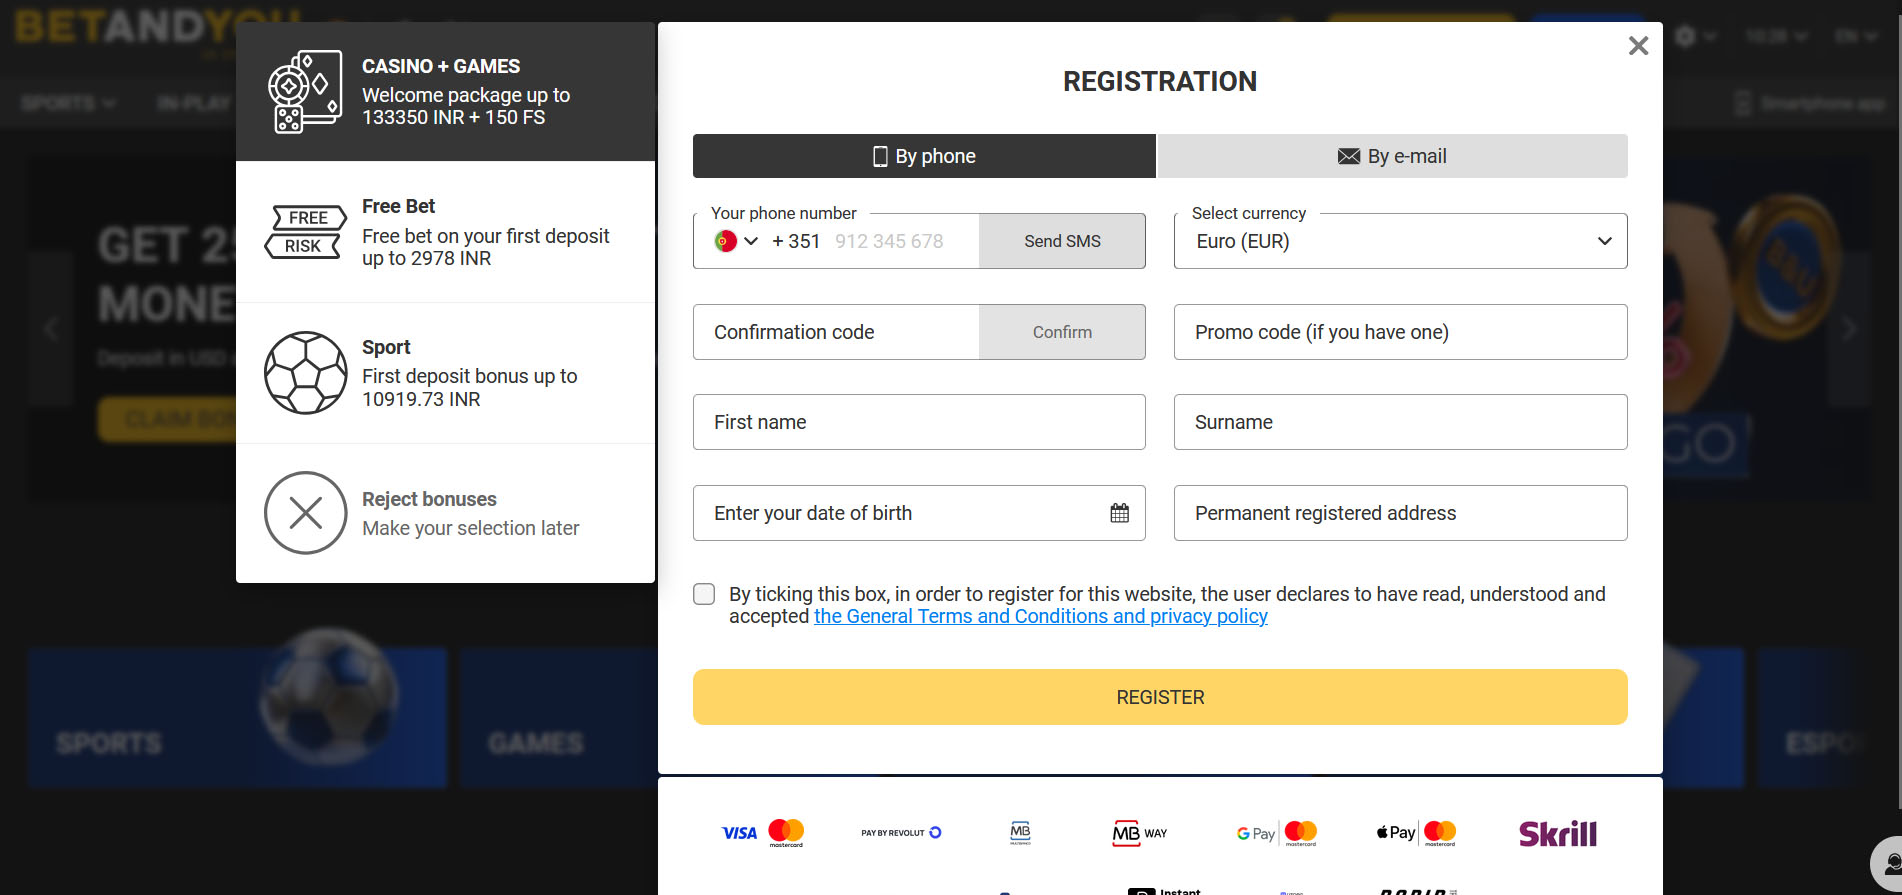Screen dimensions: 1902x895
Task: Focus the Promo code input field
Action: pyautogui.click(x=1400, y=332)
